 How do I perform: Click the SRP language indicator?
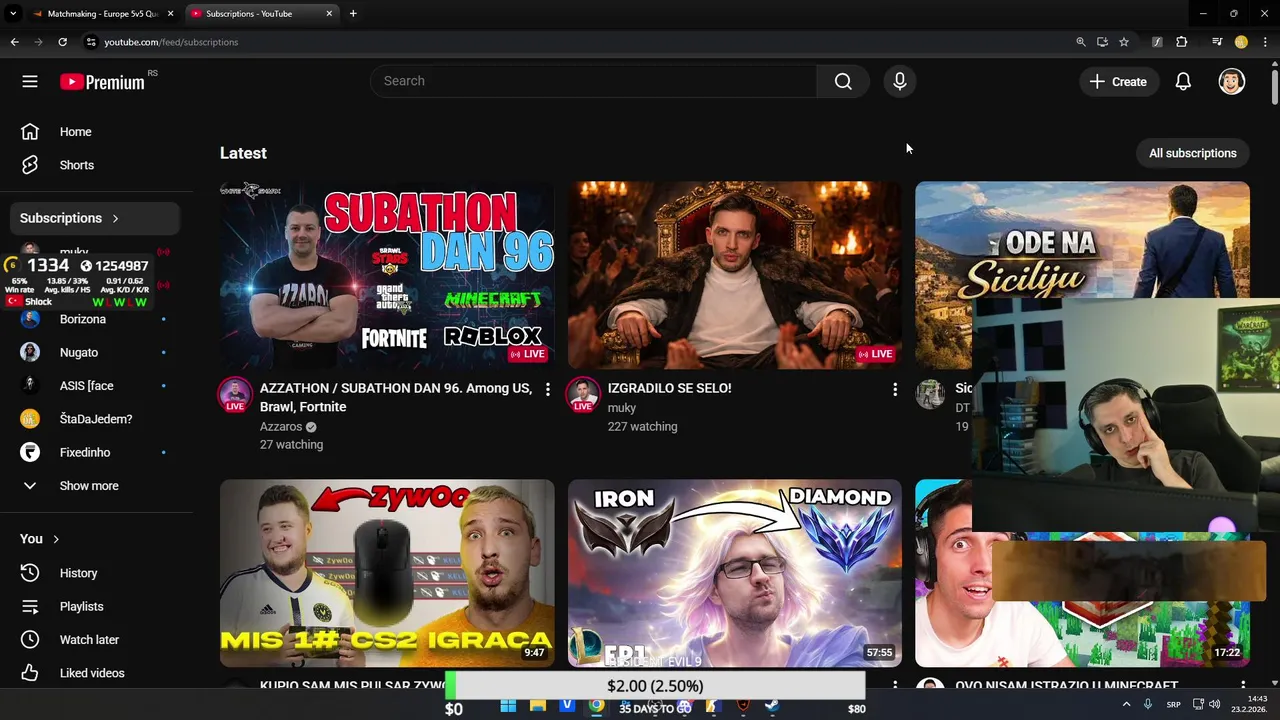[x=1173, y=705]
